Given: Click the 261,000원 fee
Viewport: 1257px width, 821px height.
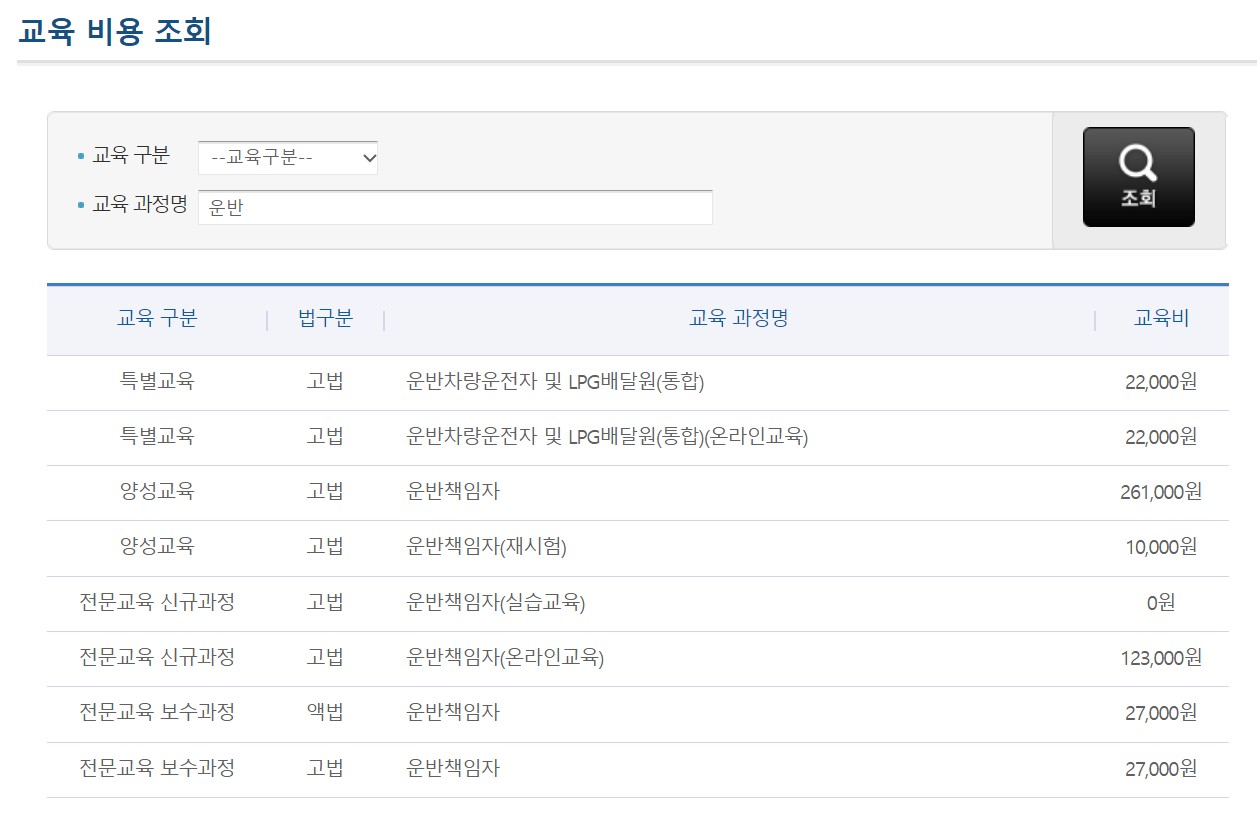Looking at the screenshot, I should (x=1161, y=492).
